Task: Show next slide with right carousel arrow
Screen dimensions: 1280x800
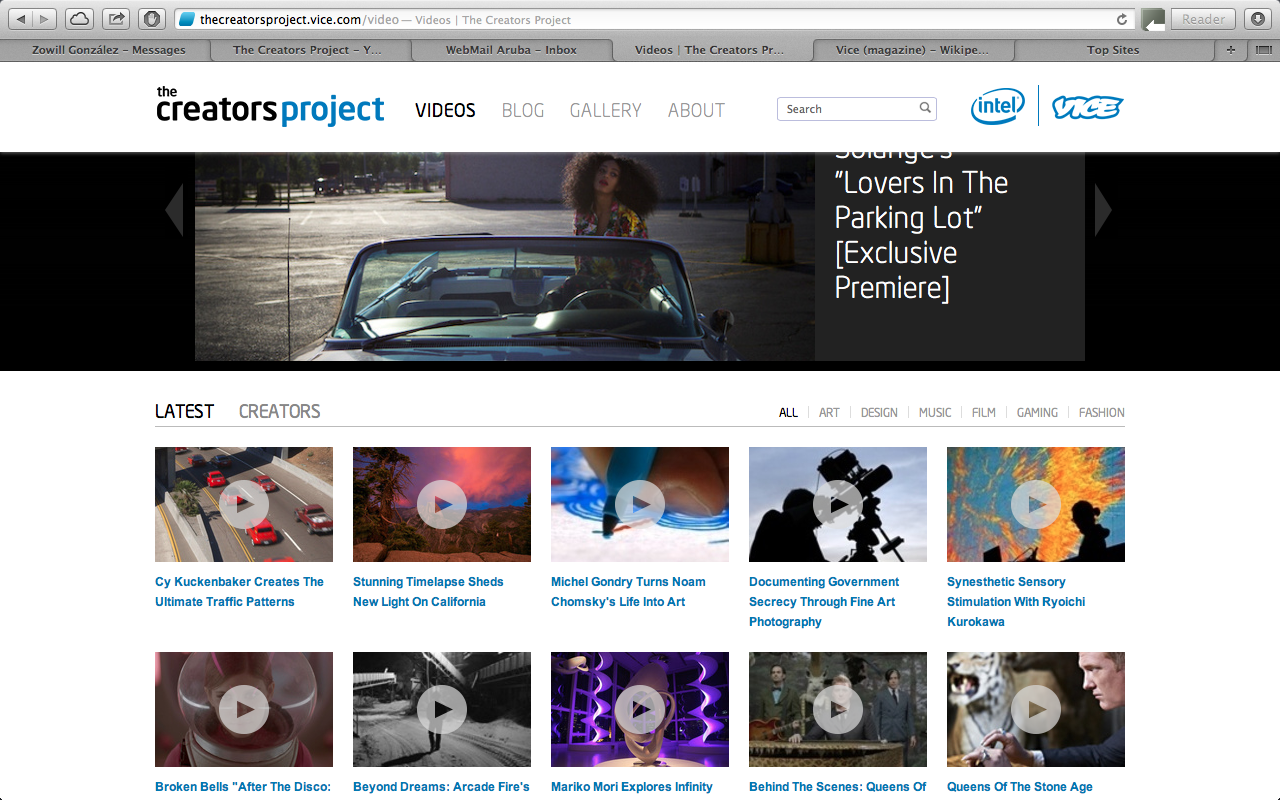Action: tap(1103, 210)
